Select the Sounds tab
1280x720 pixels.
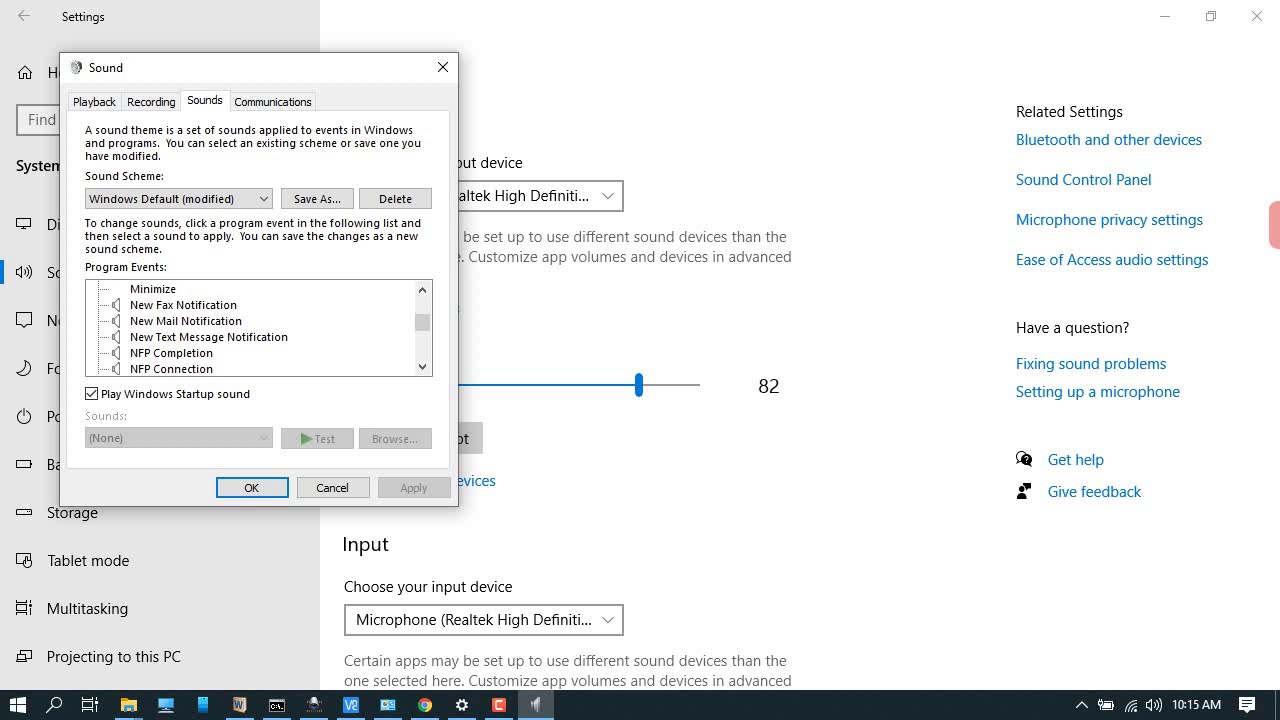tap(205, 100)
